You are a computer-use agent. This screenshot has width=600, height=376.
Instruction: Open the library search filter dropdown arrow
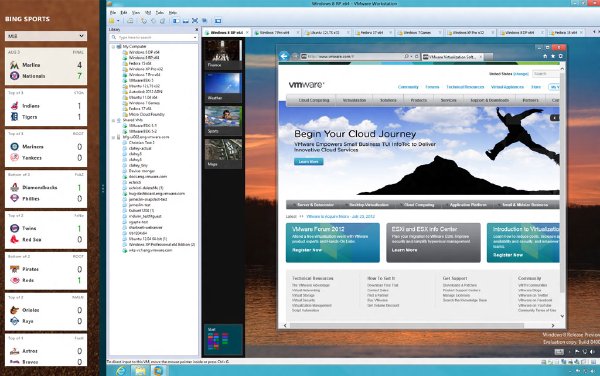click(x=195, y=37)
